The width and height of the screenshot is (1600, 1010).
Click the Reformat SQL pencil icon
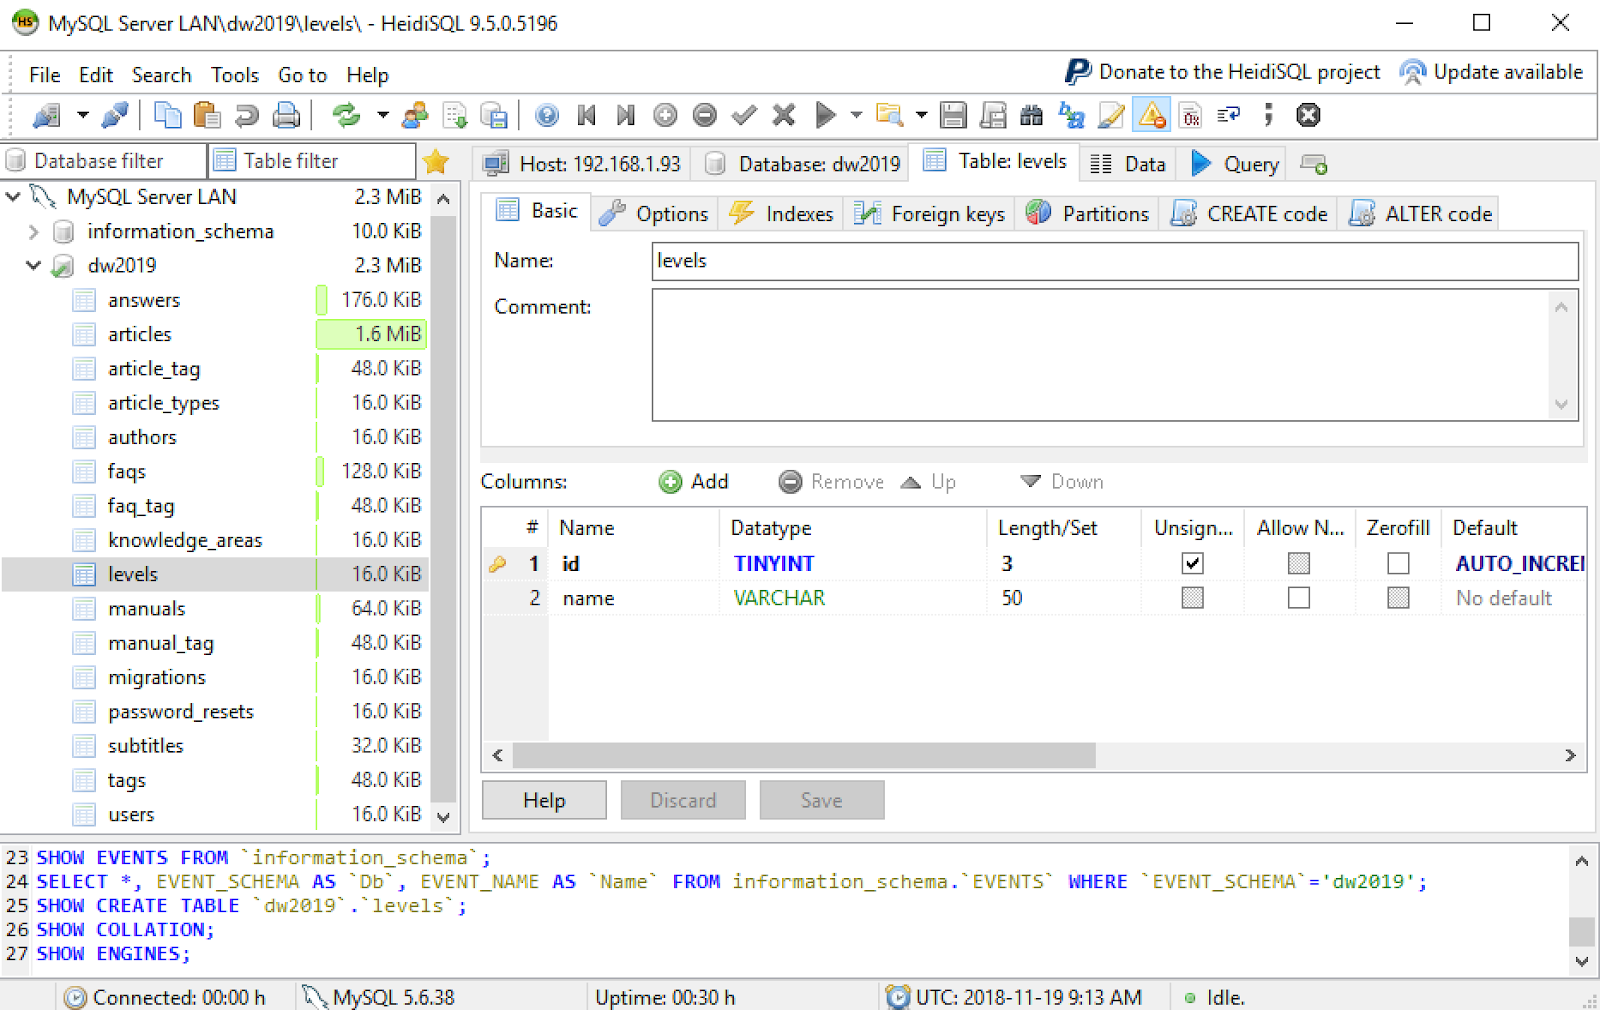pyautogui.click(x=1111, y=116)
